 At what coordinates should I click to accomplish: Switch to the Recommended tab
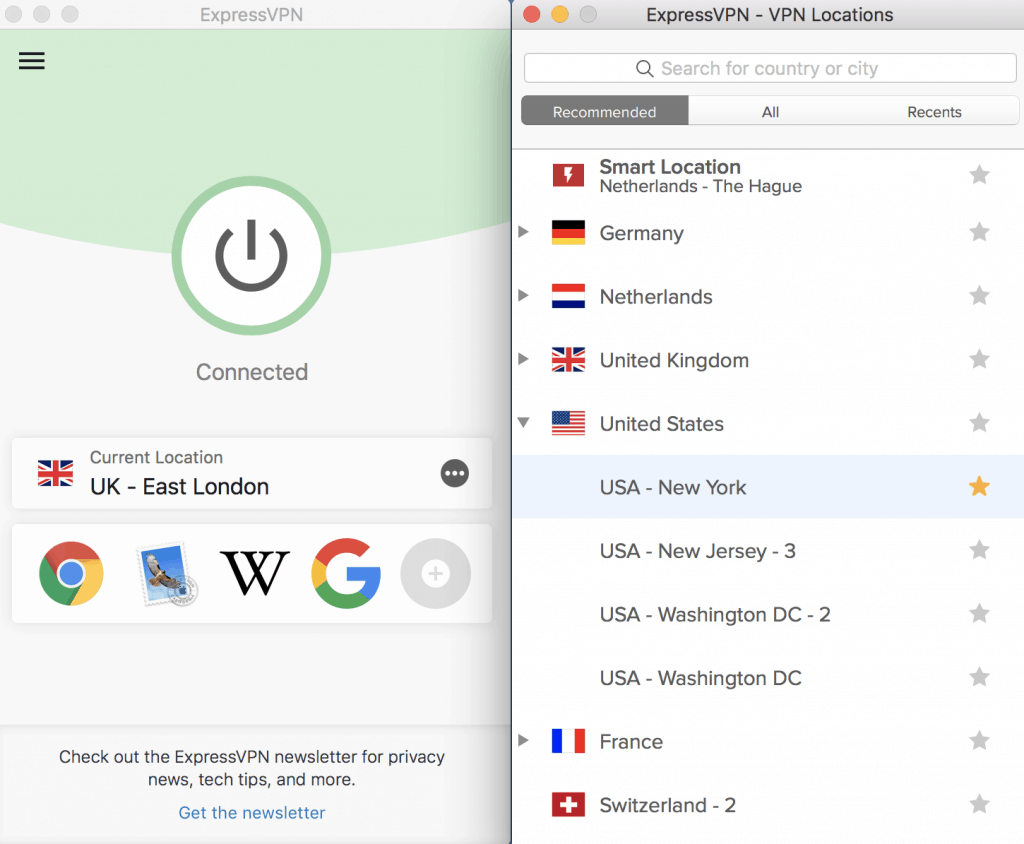604,112
